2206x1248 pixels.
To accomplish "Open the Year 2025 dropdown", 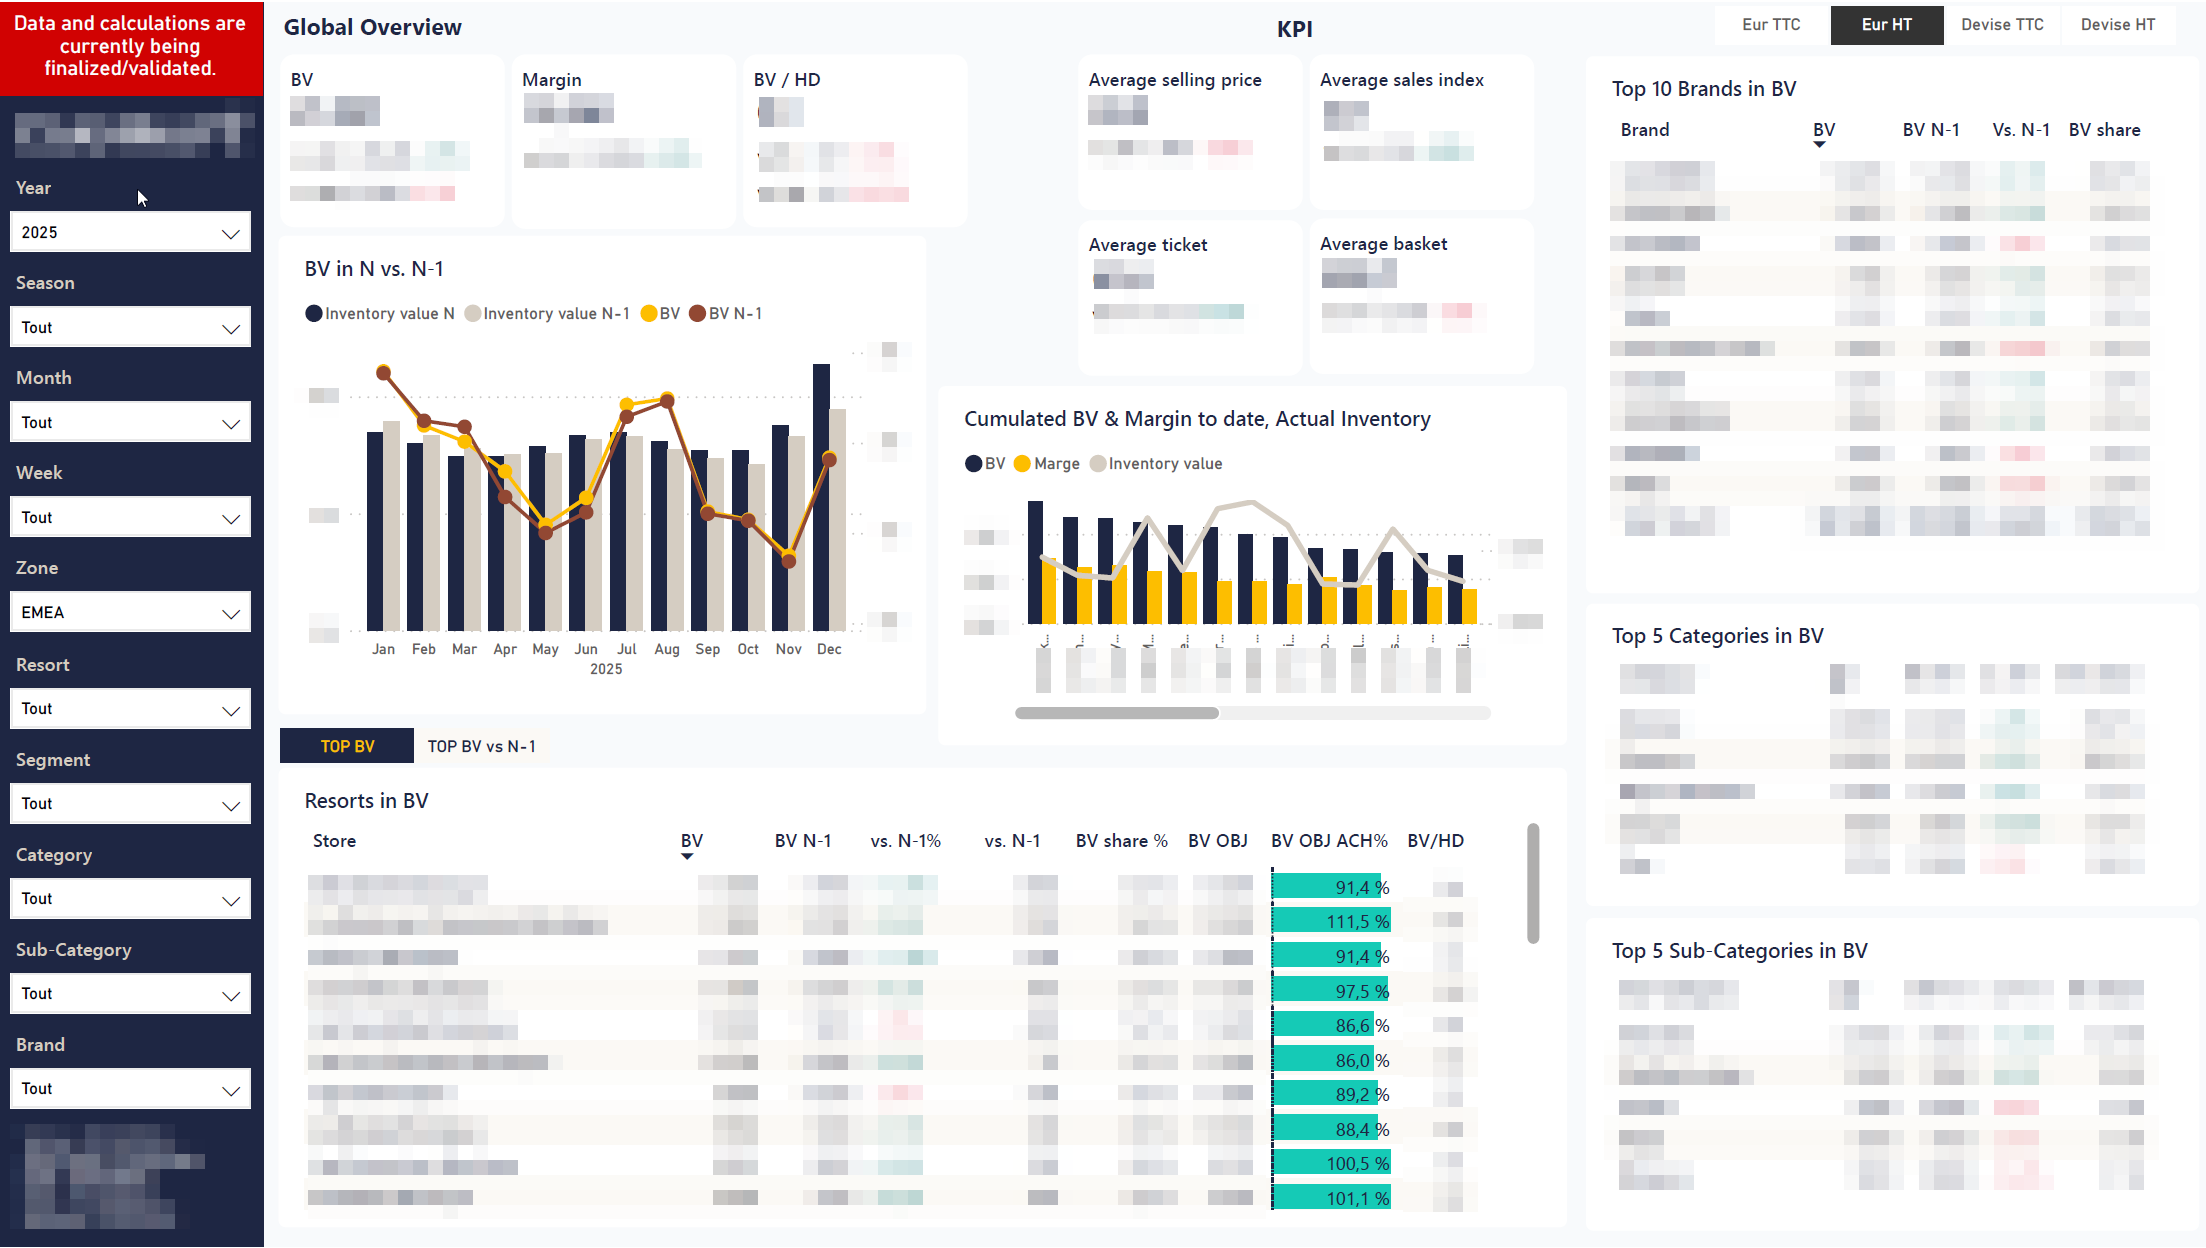I will tap(130, 231).
